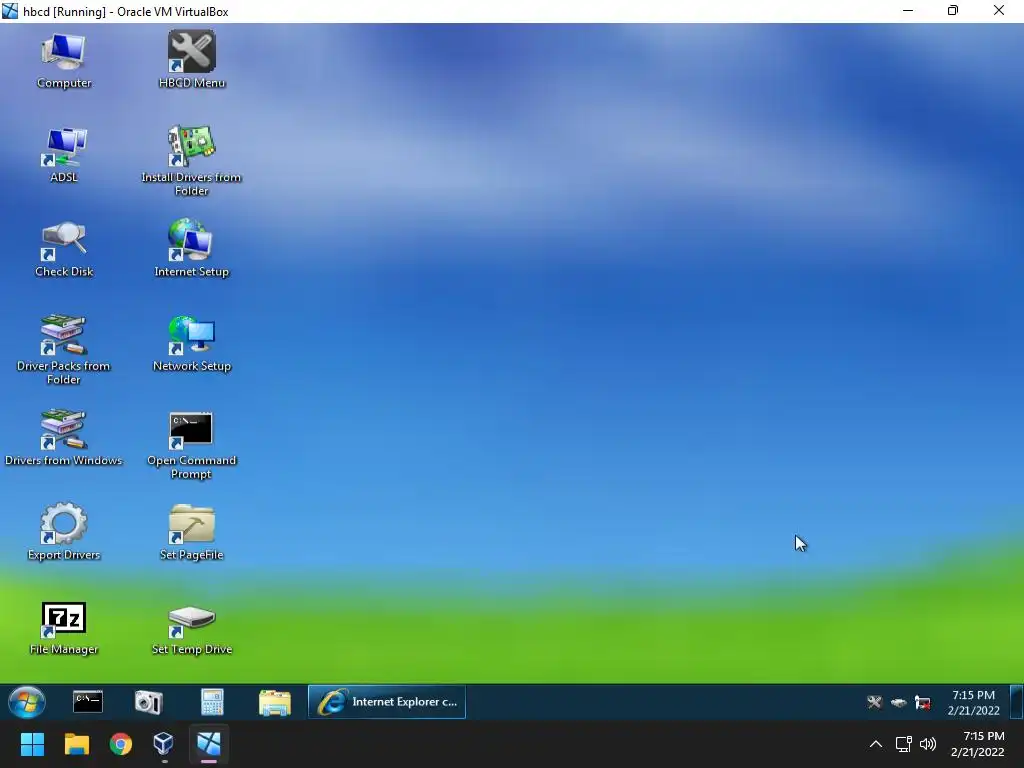Select the Export Drivers gear icon
The height and width of the screenshot is (768, 1024).
(x=63, y=532)
